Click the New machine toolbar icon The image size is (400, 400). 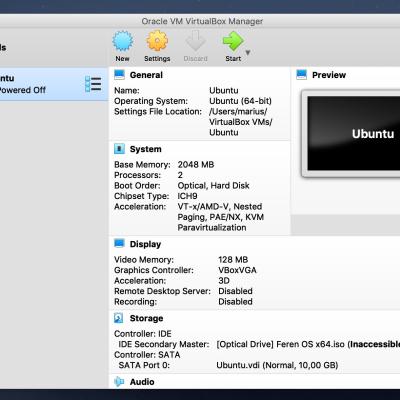point(123,41)
